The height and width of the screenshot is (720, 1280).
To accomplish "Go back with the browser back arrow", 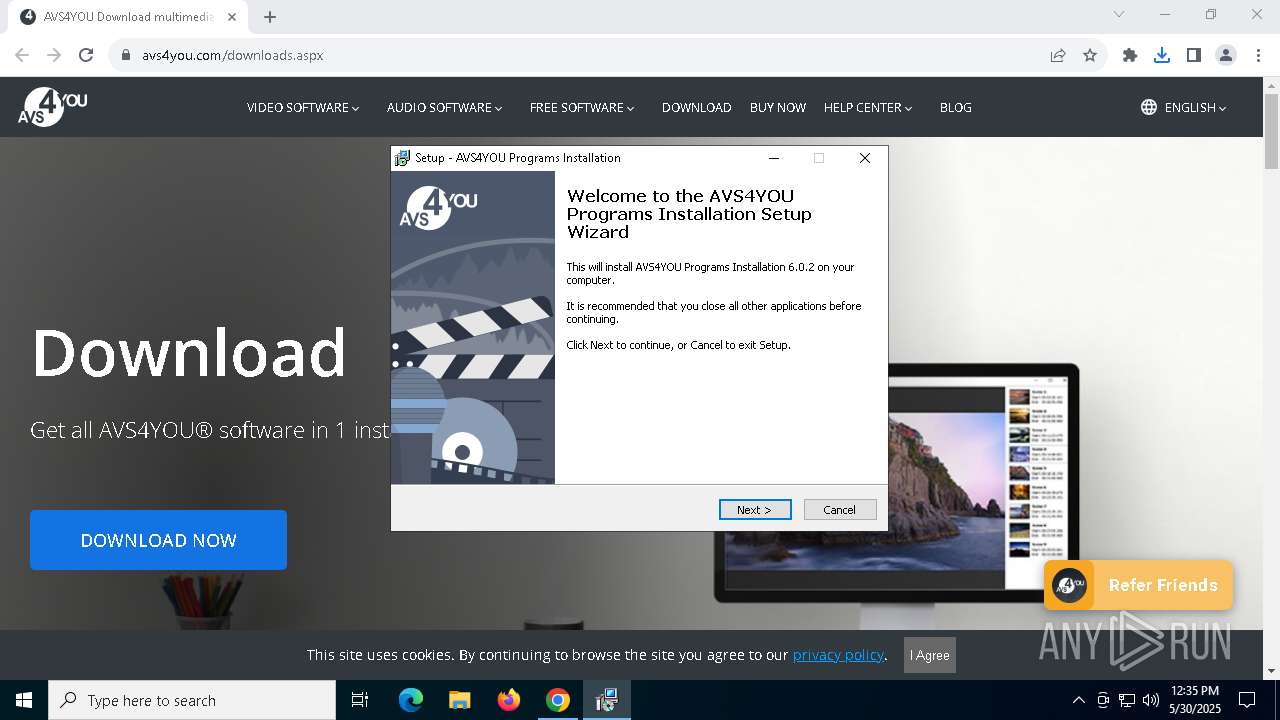I will pos(22,55).
